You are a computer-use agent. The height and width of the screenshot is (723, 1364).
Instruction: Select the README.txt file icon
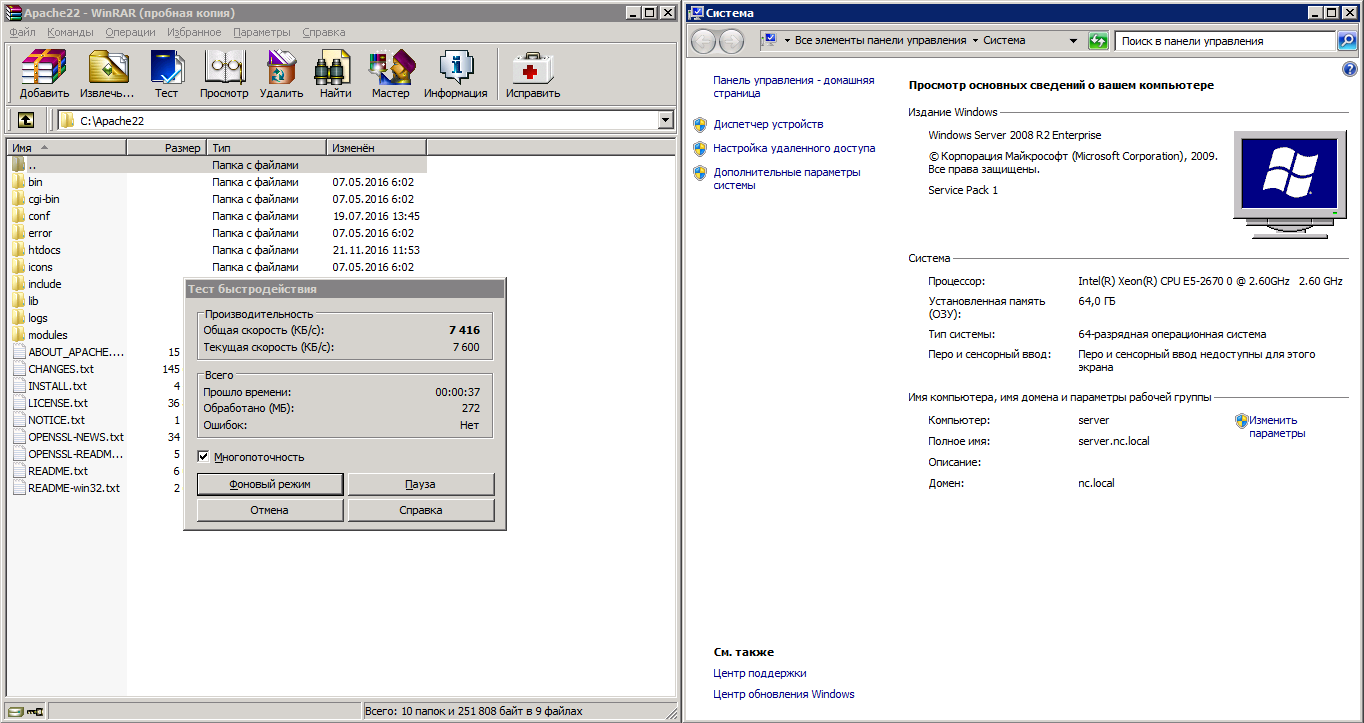(x=19, y=471)
